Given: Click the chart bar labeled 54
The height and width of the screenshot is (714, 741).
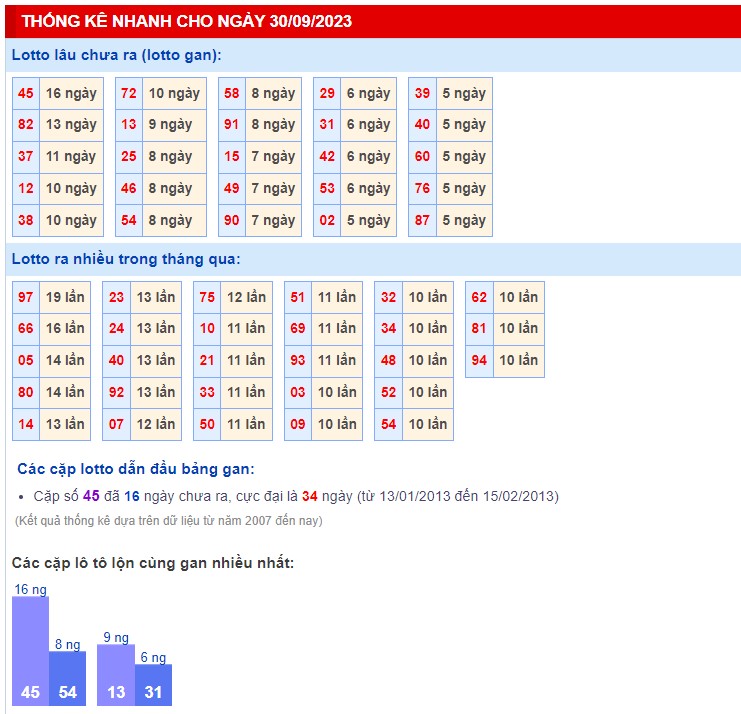Looking at the screenshot, I should [x=67, y=679].
